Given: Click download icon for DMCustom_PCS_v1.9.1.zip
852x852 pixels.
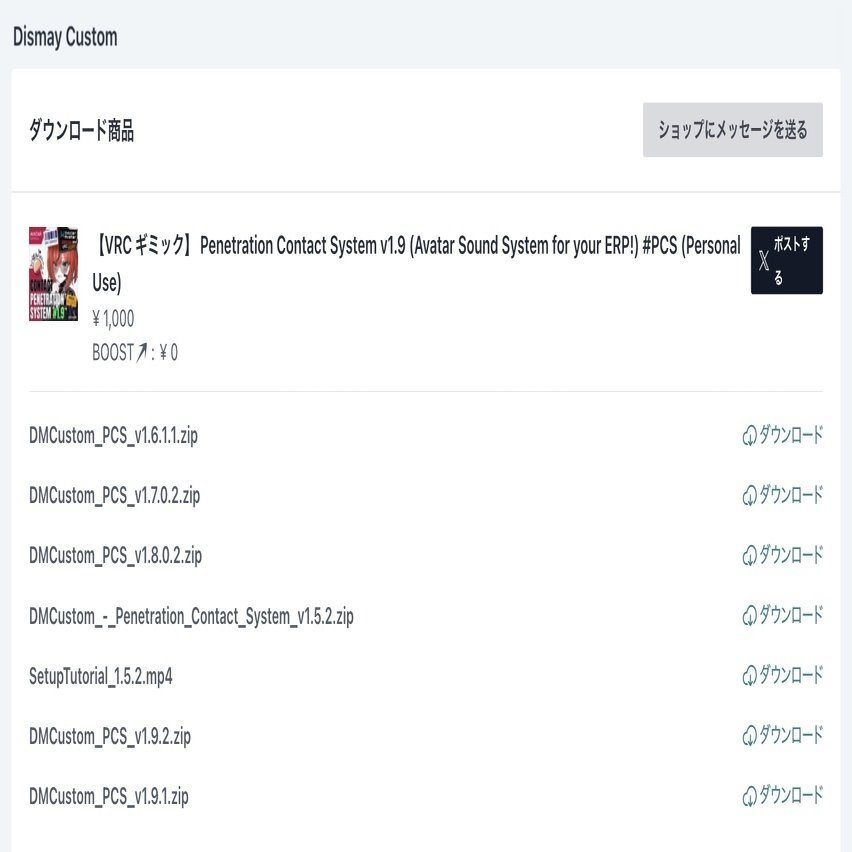Looking at the screenshot, I should pos(749,797).
